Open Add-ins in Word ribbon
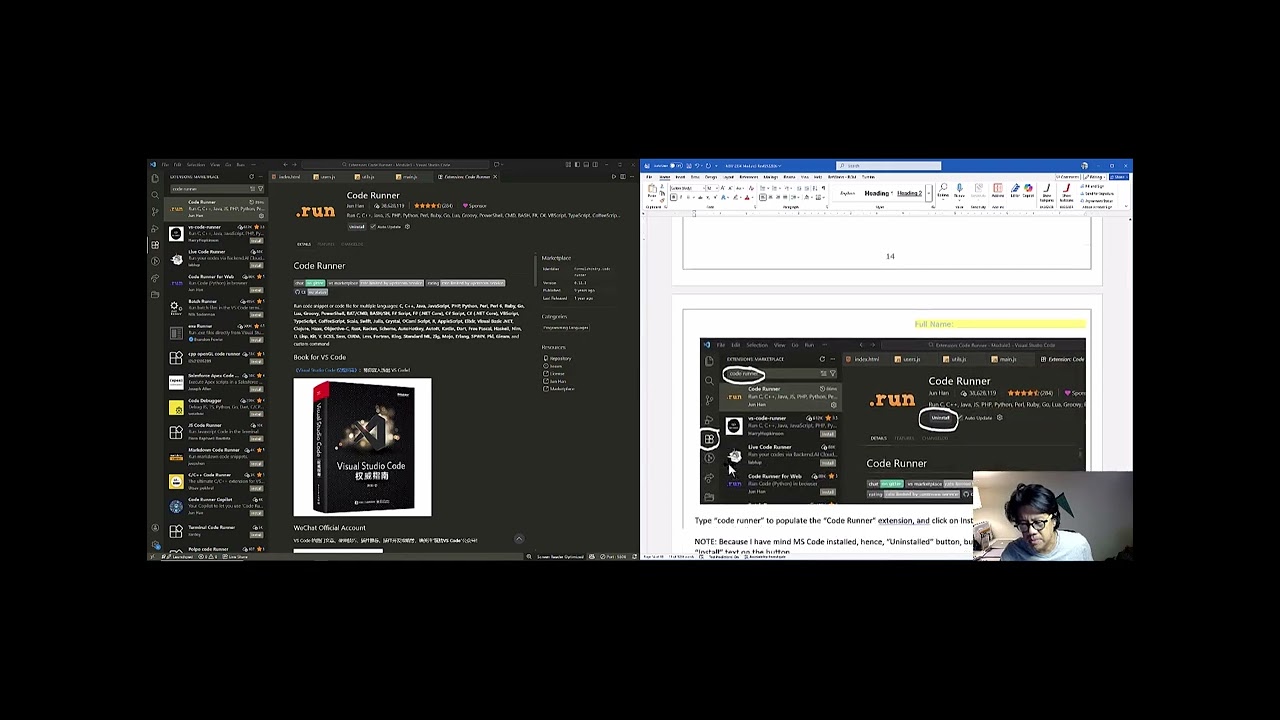Screen dimensions: 1280x720 pos(997,191)
